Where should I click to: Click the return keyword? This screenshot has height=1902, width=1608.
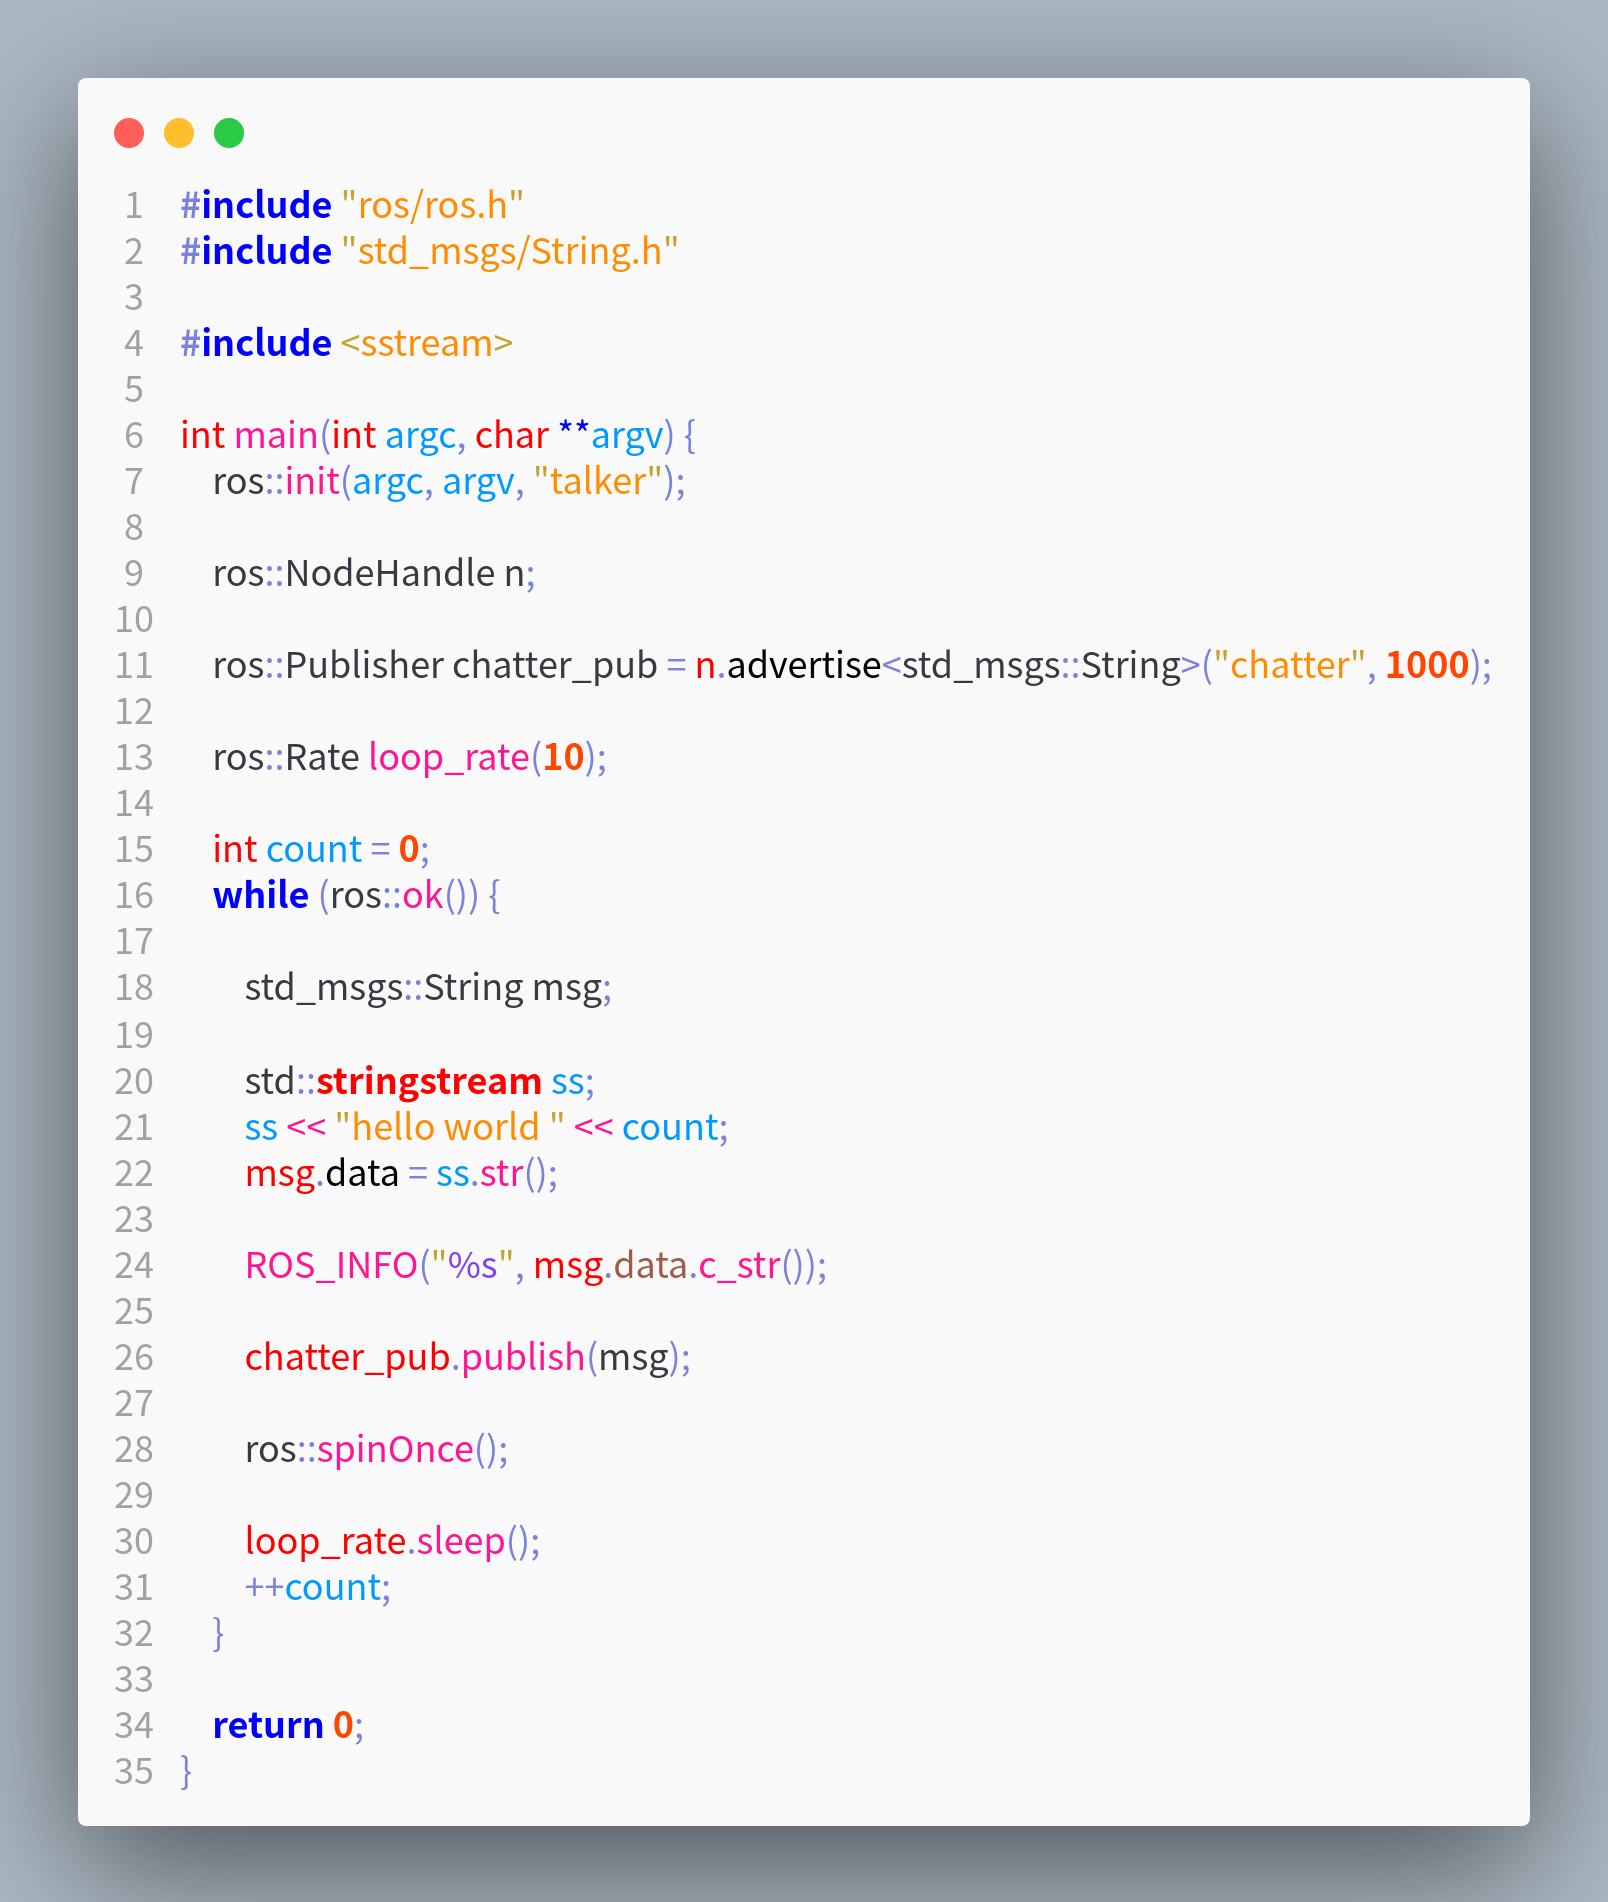268,1726
